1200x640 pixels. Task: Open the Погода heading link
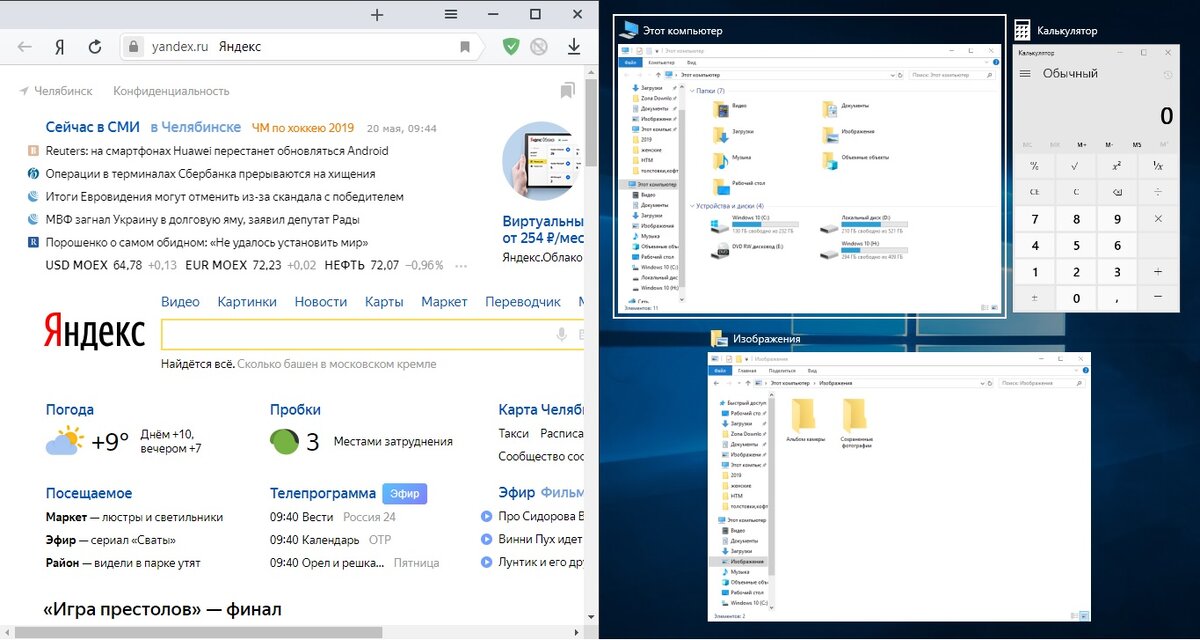(x=70, y=409)
